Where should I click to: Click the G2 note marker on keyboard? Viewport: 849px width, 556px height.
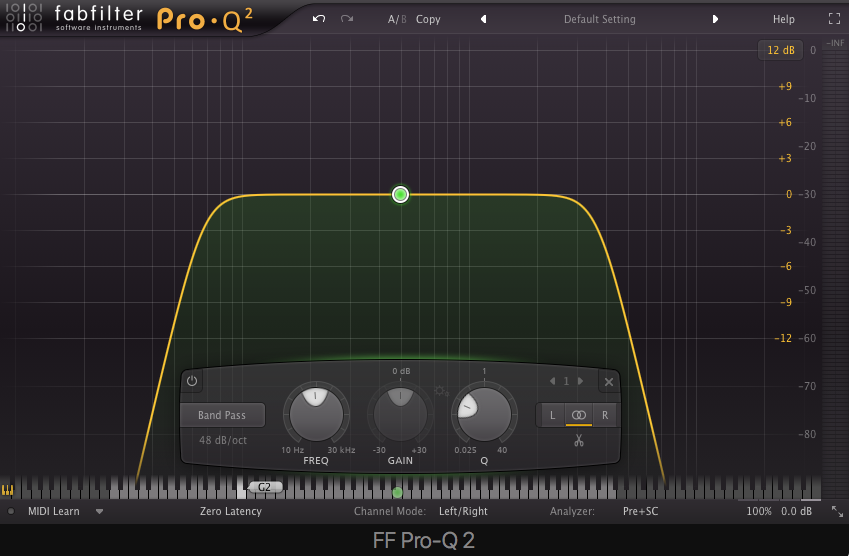[x=264, y=487]
